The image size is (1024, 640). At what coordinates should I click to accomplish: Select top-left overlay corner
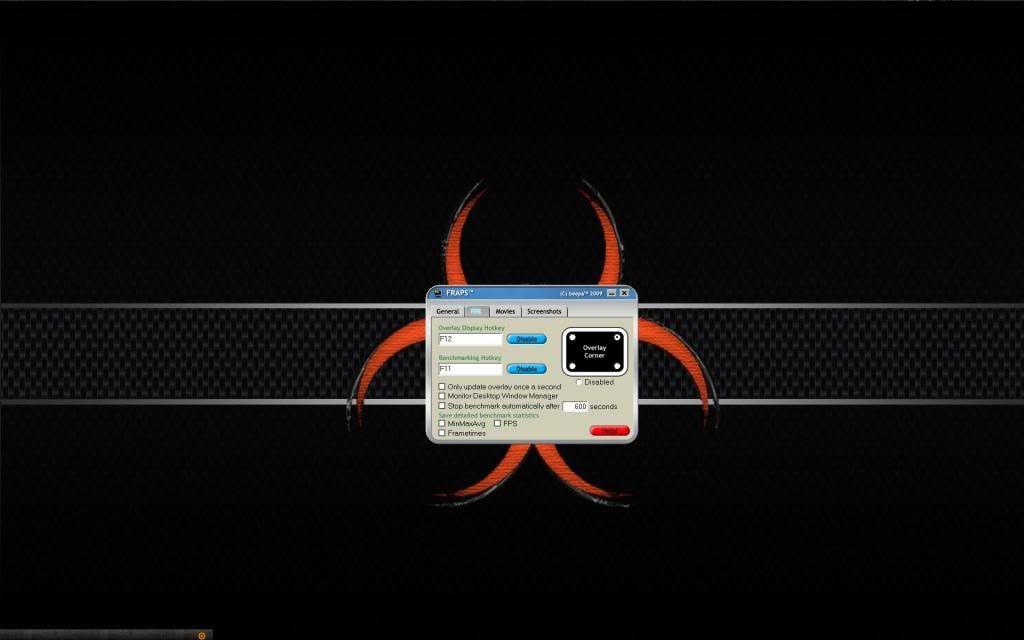(x=572, y=338)
